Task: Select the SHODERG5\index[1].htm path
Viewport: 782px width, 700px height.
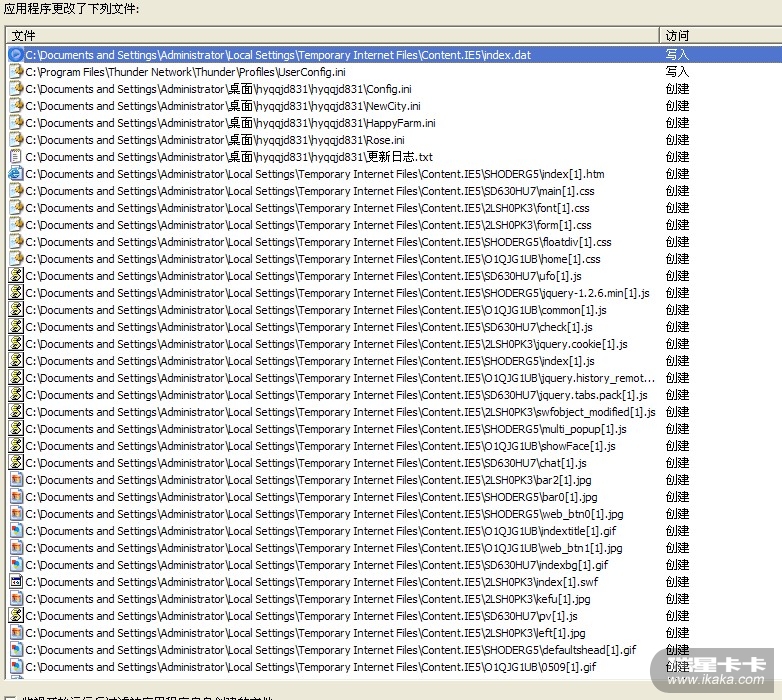Action: tap(315, 174)
